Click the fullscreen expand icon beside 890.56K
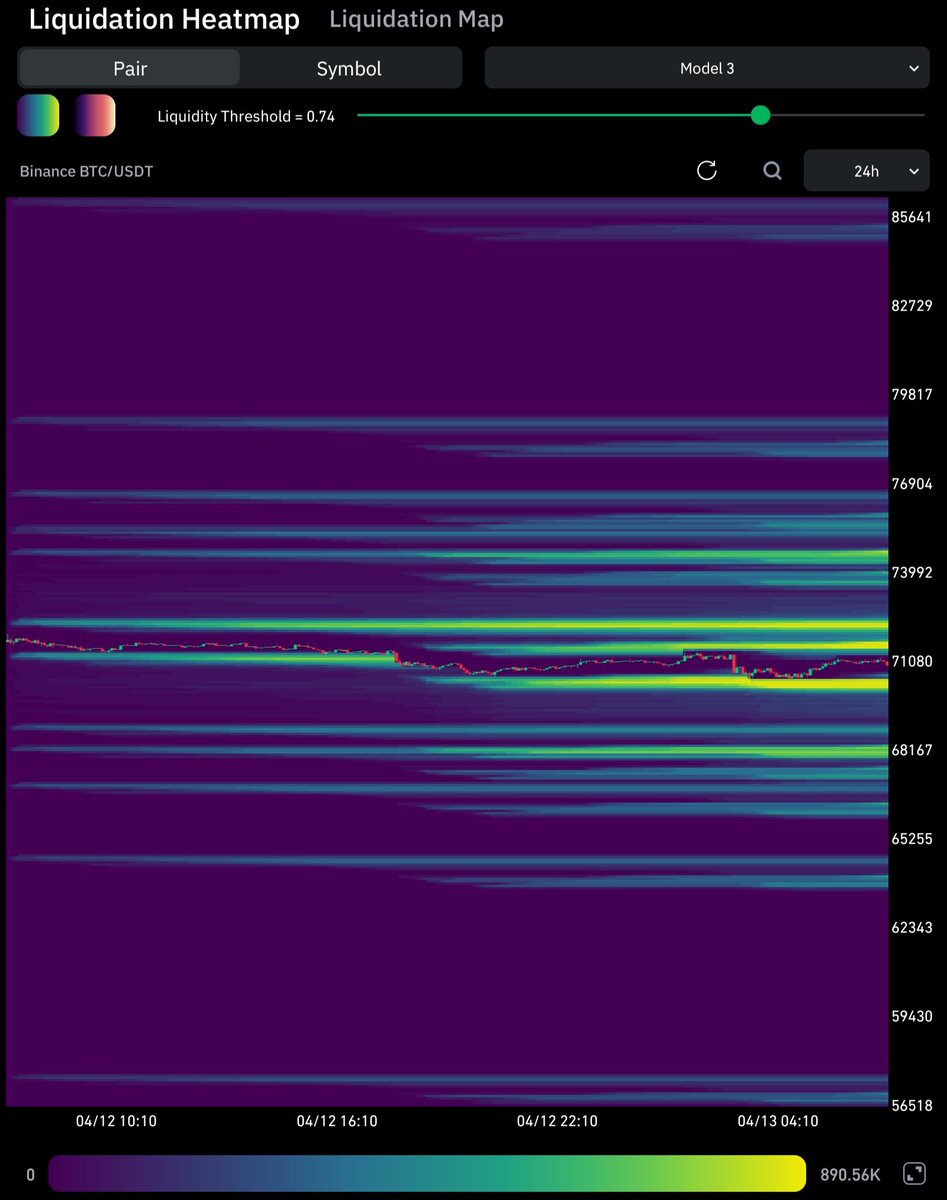Image resolution: width=947 pixels, height=1200 pixels. pyautogui.click(x=913, y=1174)
